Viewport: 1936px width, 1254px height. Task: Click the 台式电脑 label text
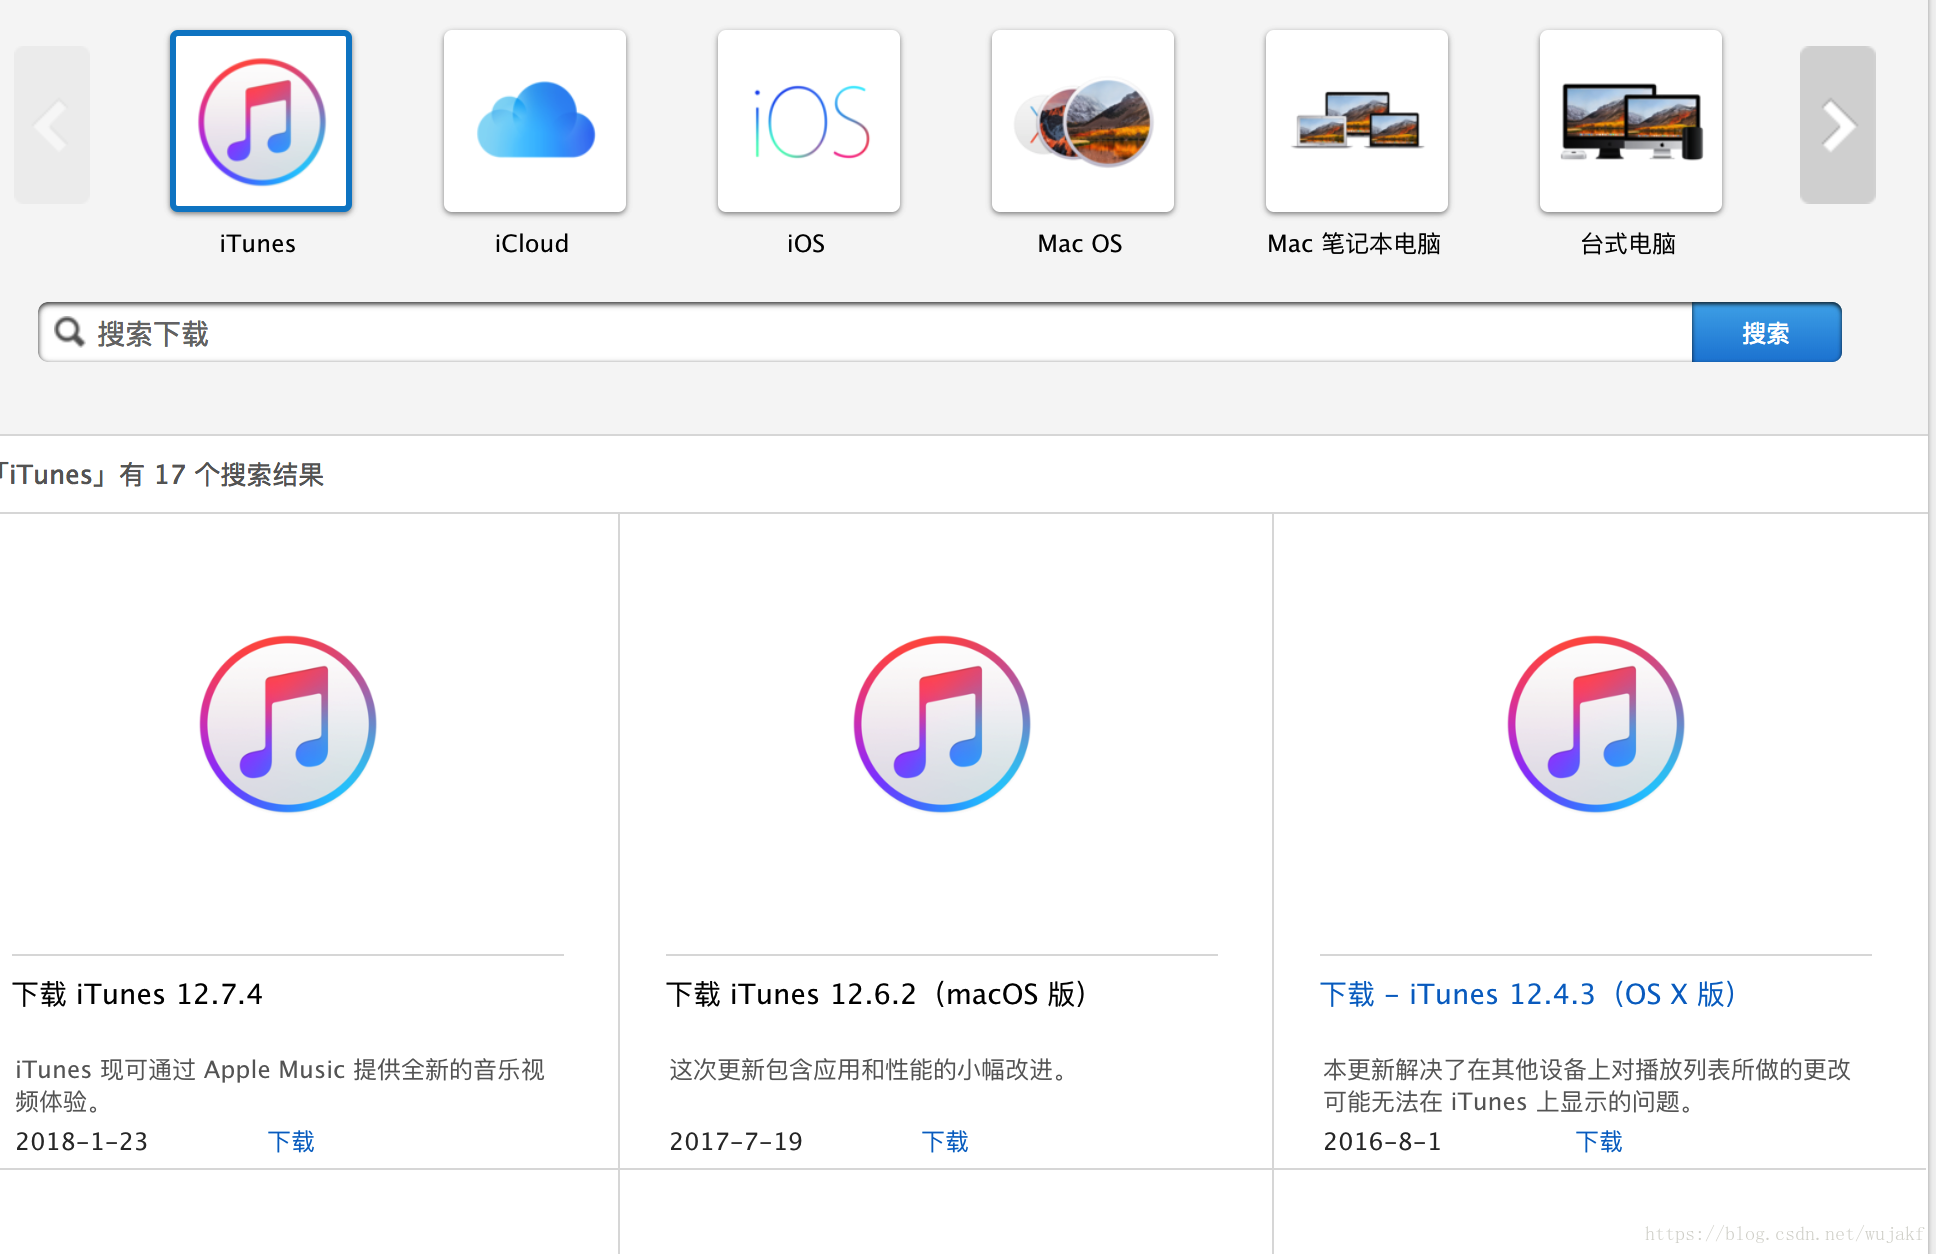click(1628, 244)
